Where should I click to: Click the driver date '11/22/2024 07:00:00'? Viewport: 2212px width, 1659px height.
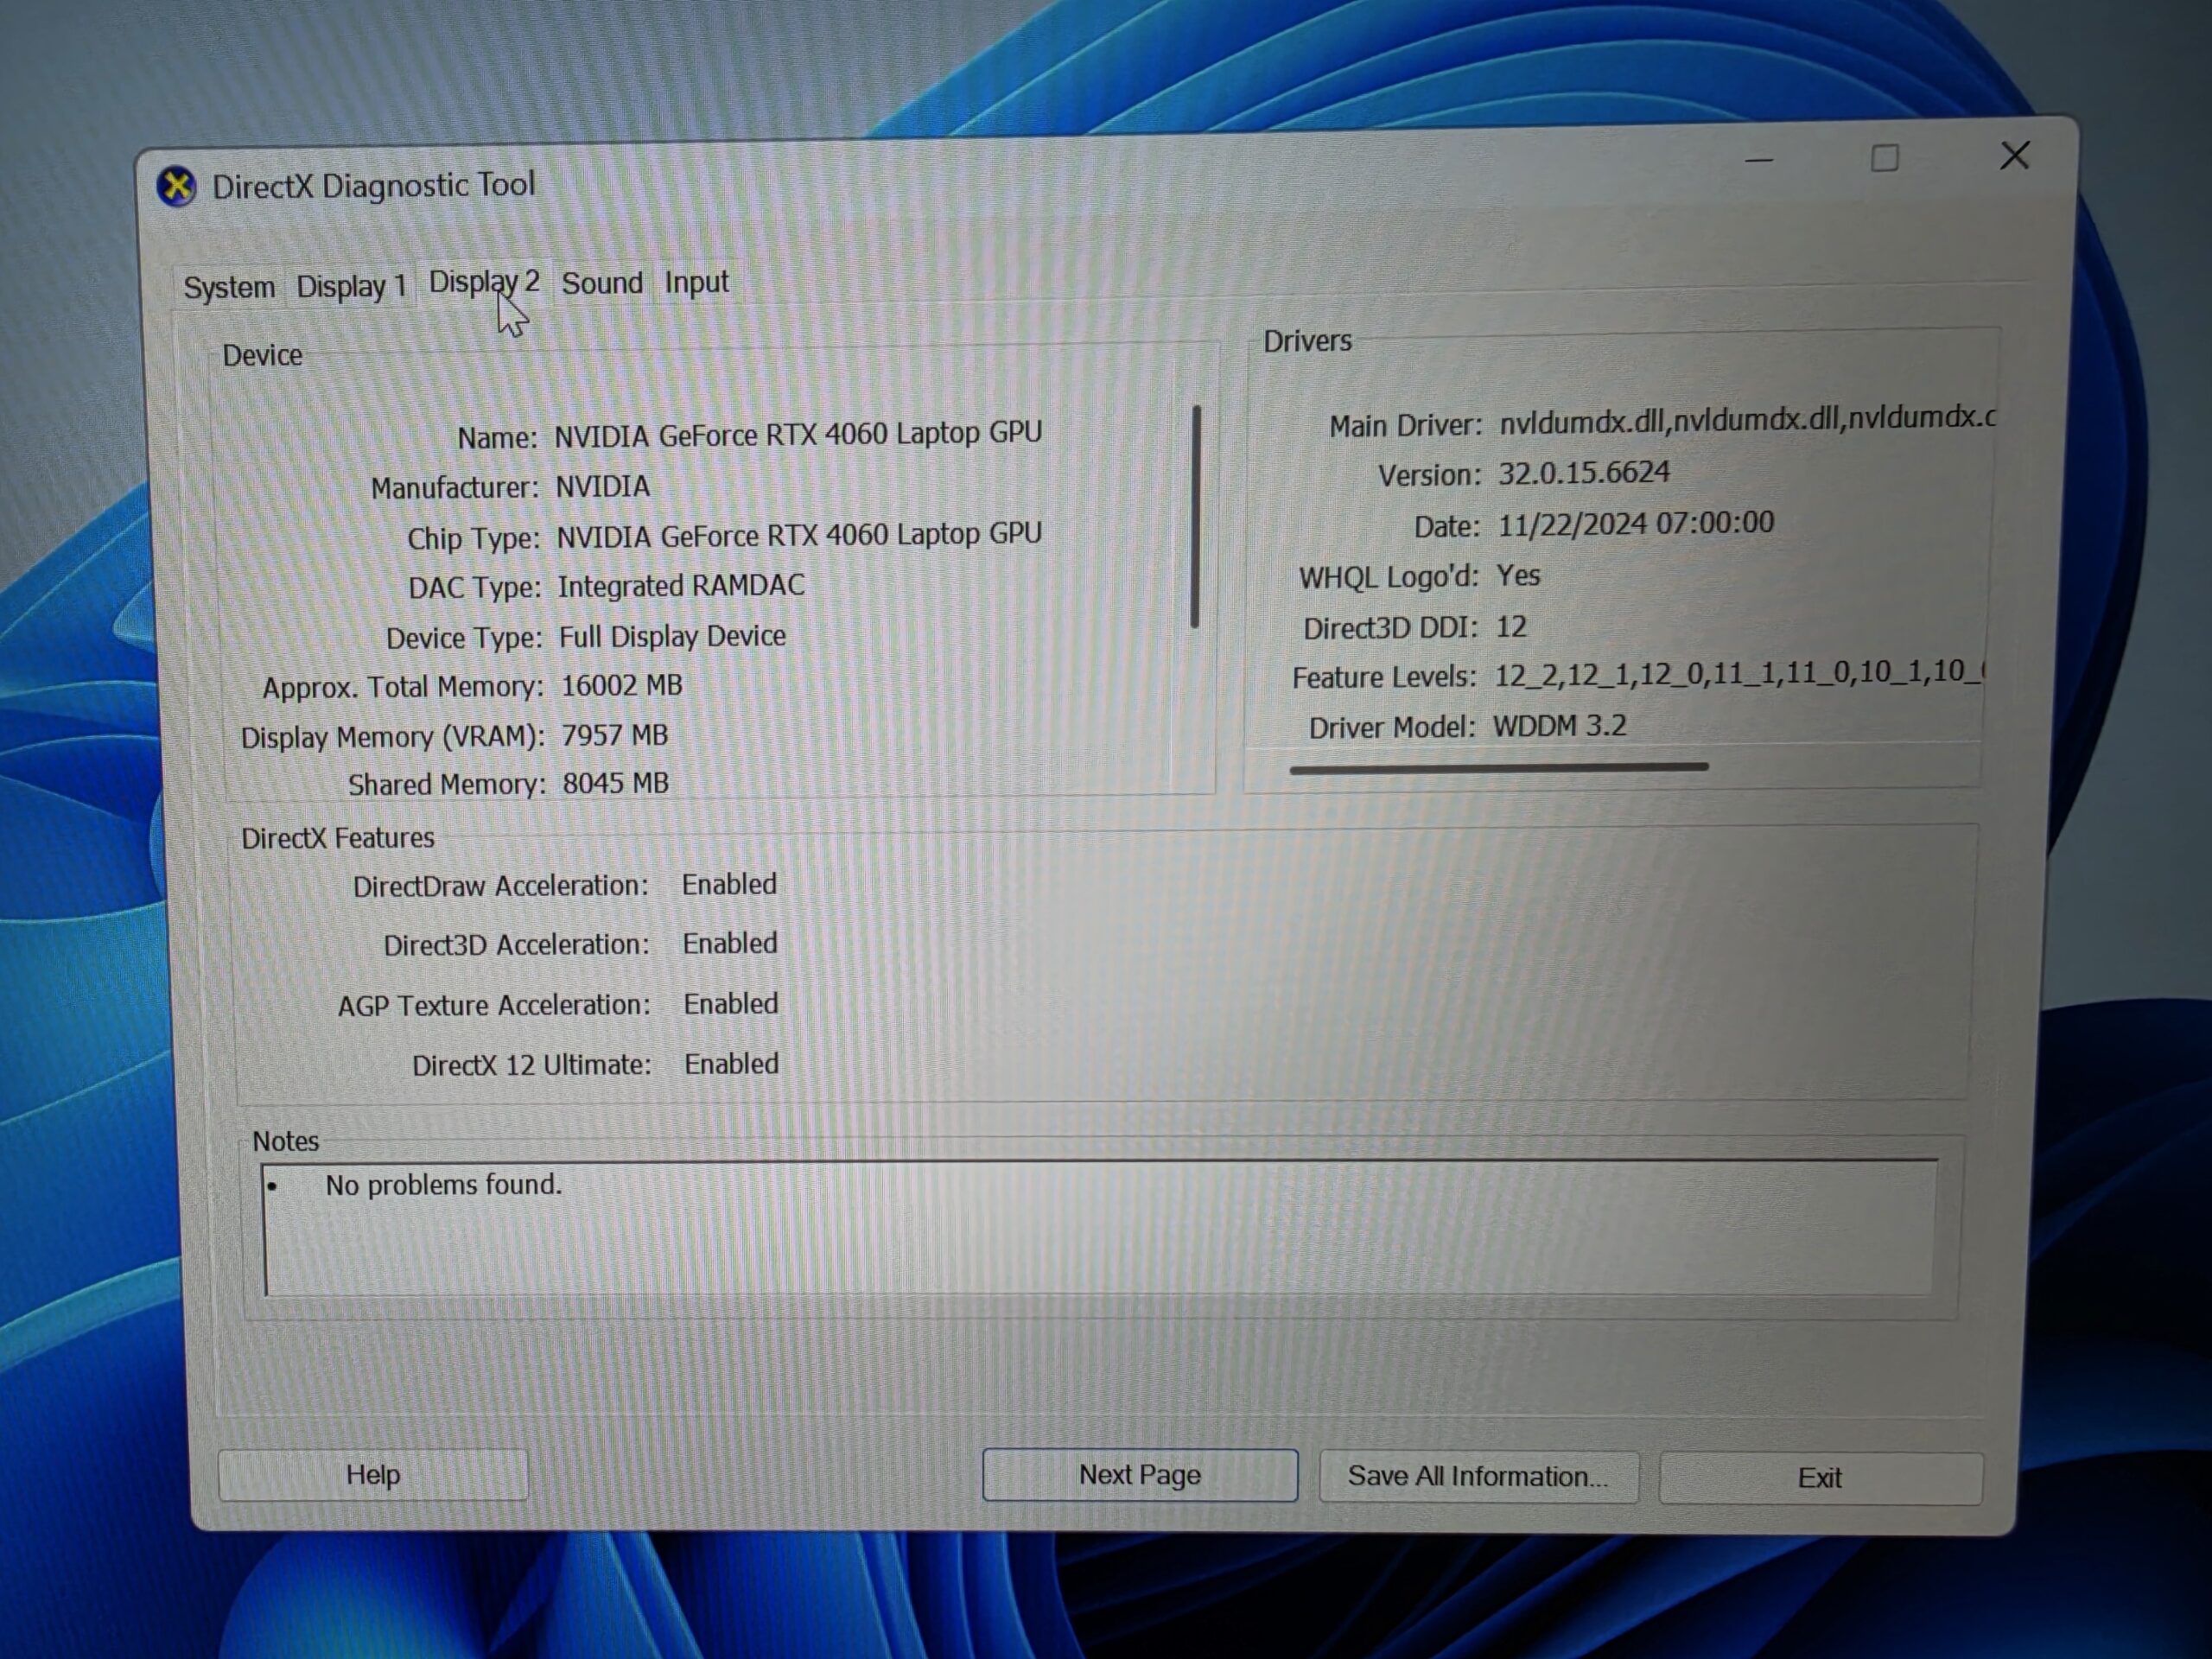(1636, 523)
